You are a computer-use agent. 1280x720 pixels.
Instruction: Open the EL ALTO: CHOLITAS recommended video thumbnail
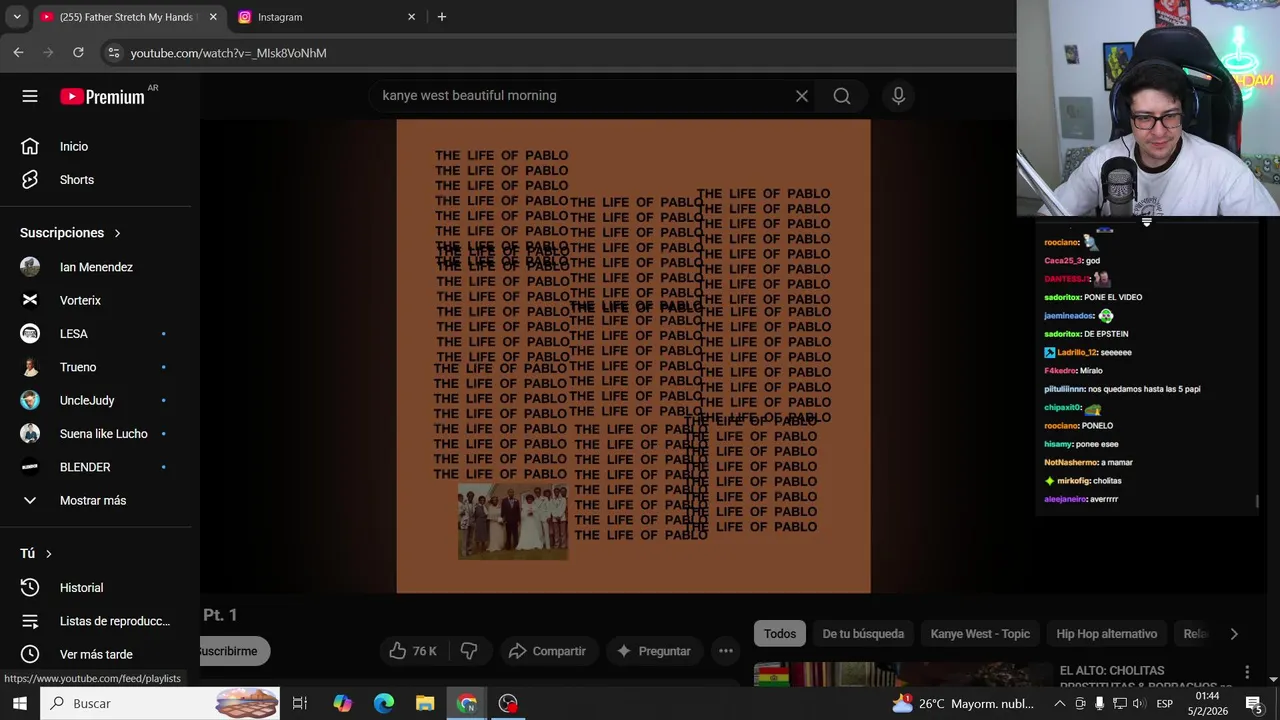pyautogui.click(x=898, y=675)
